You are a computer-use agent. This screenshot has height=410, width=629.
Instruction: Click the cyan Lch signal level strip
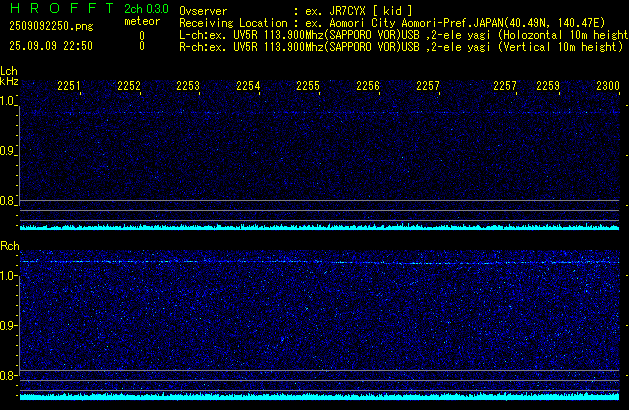[319, 227]
